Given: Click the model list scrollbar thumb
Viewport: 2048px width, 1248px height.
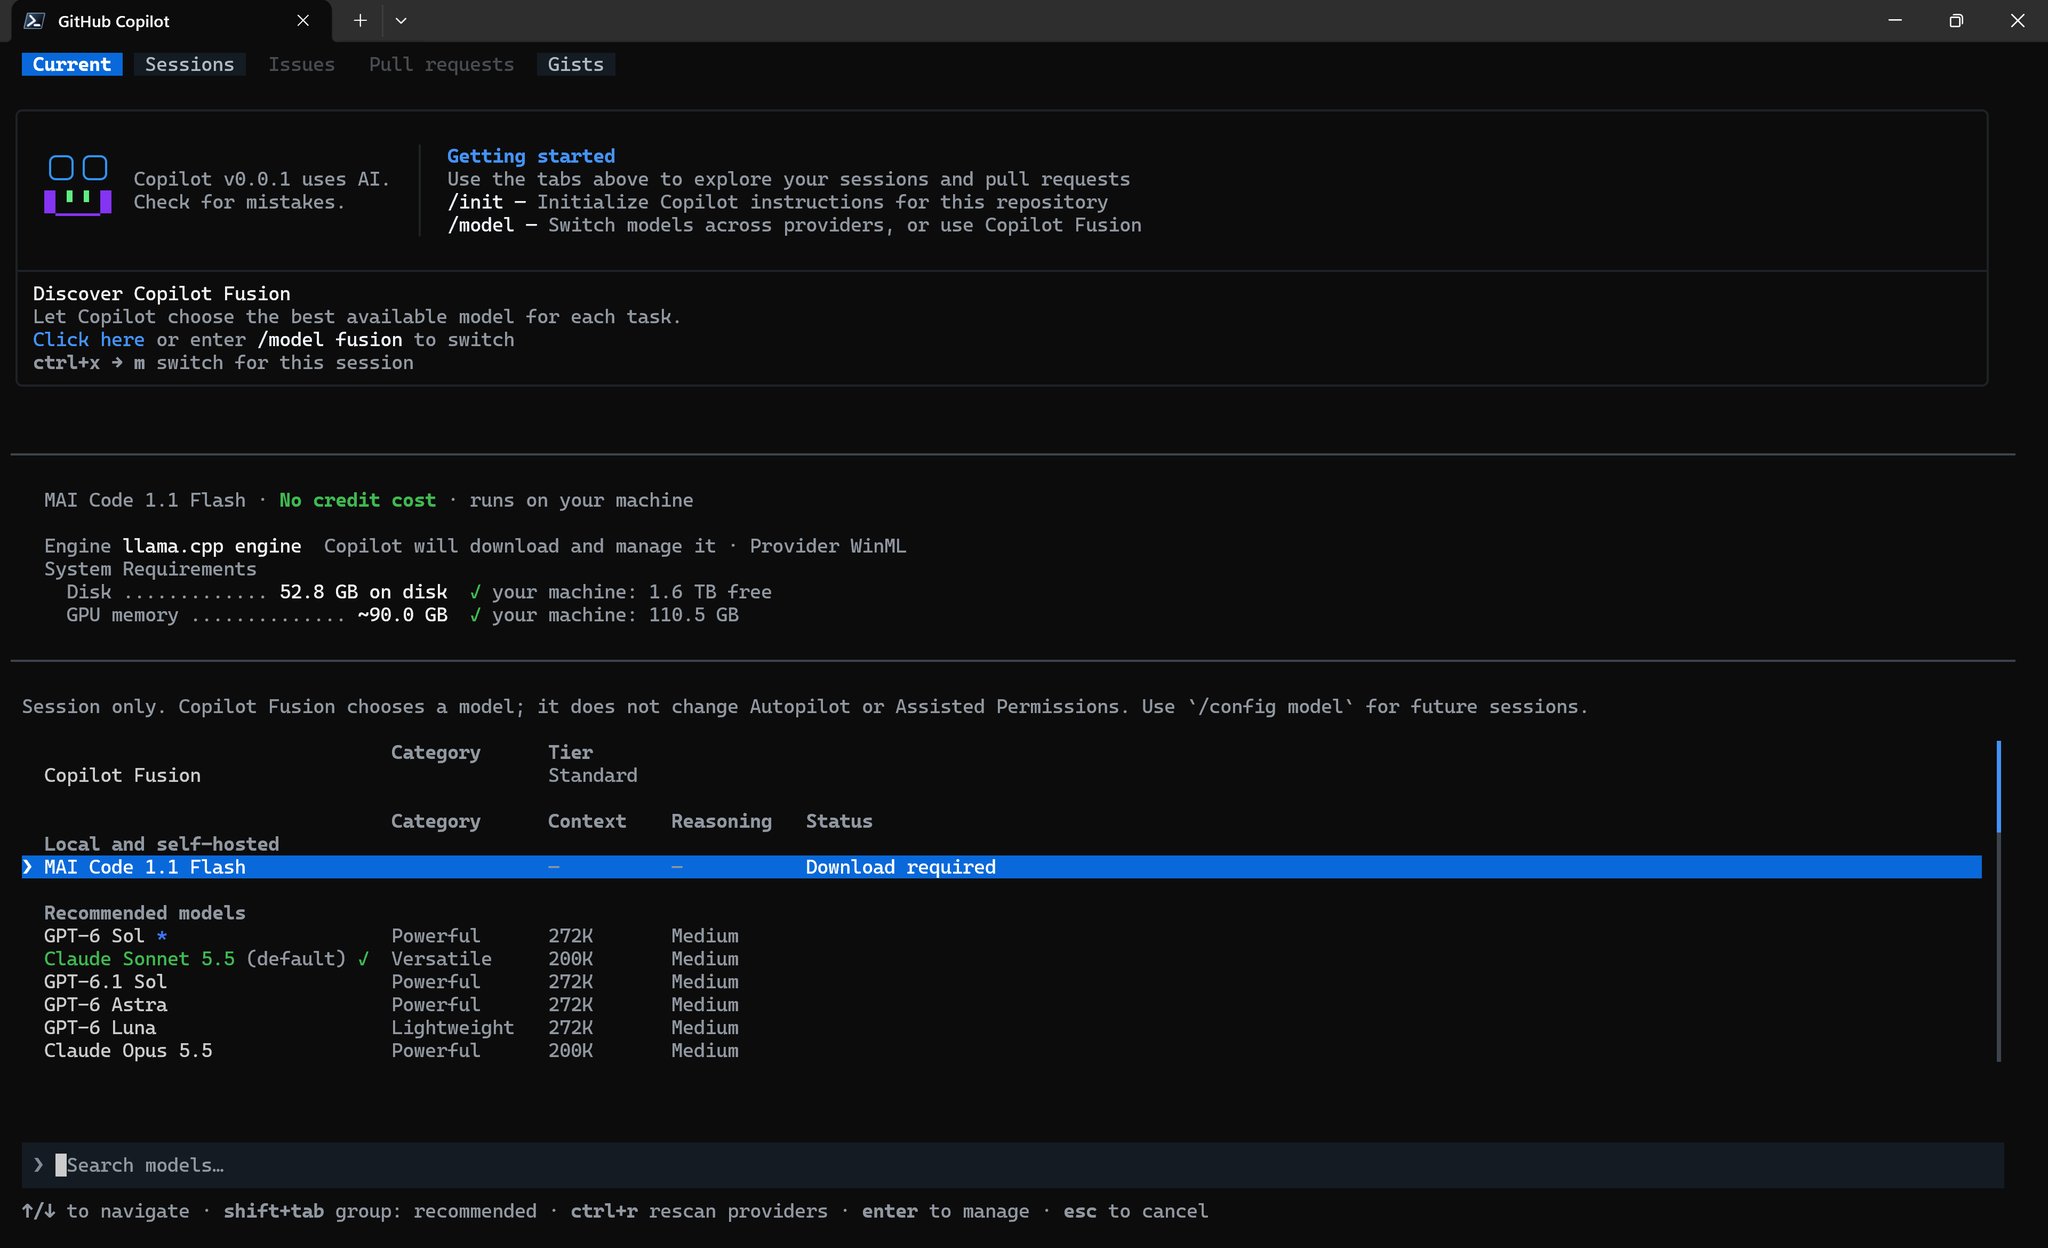Looking at the screenshot, I should 1998,787.
